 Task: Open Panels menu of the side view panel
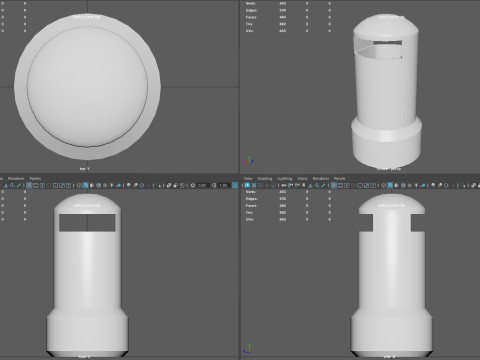point(340,179)
